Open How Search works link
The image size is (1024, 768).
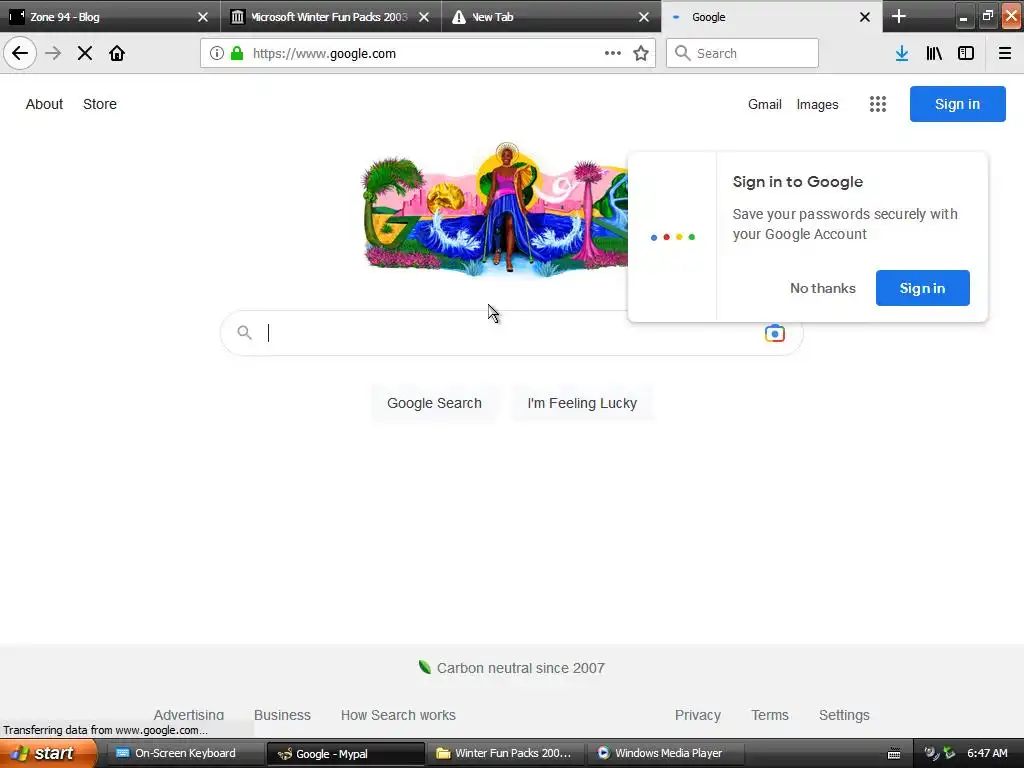pyautogui.click(x=398, y=715)
